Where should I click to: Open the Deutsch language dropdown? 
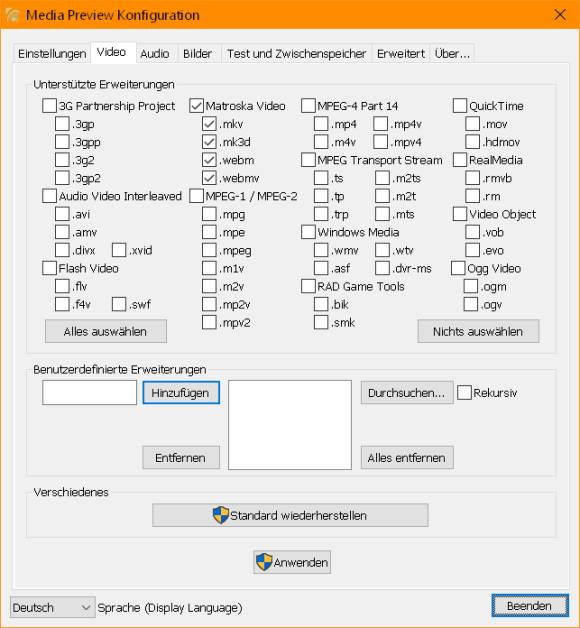coord(52,607)
